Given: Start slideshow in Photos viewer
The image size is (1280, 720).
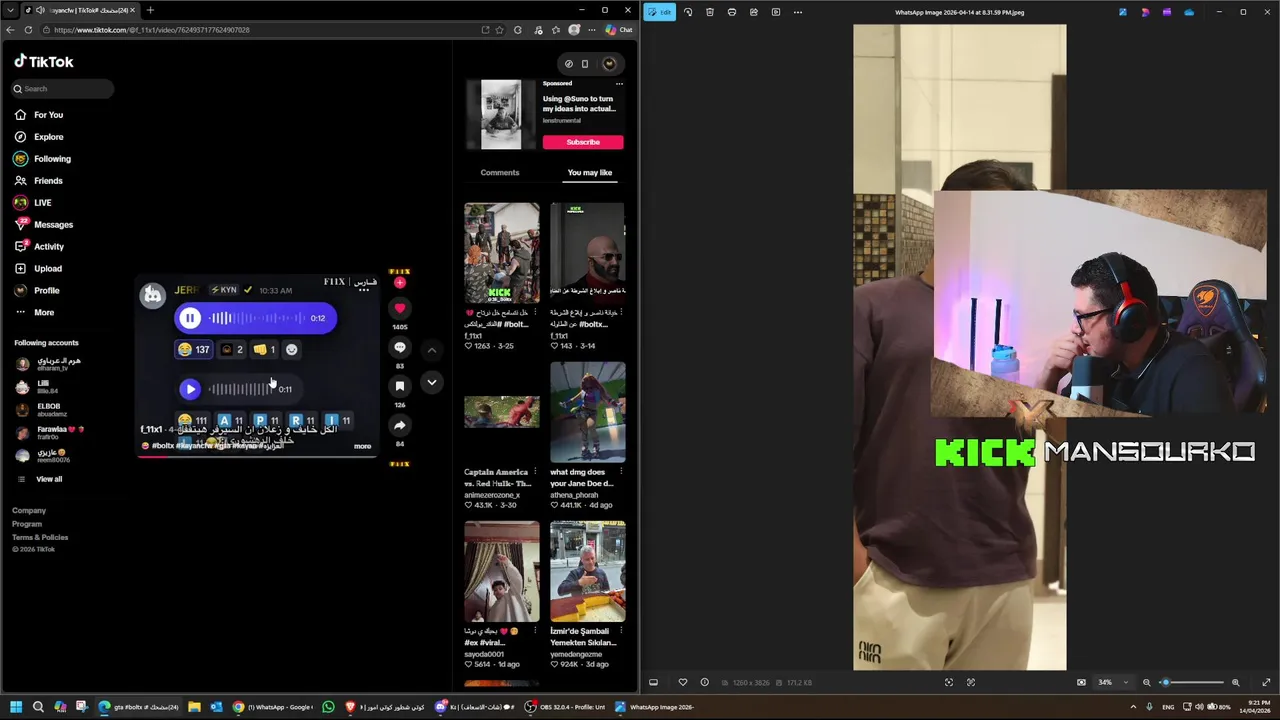Looking at the screenshot, I should 776,12.
